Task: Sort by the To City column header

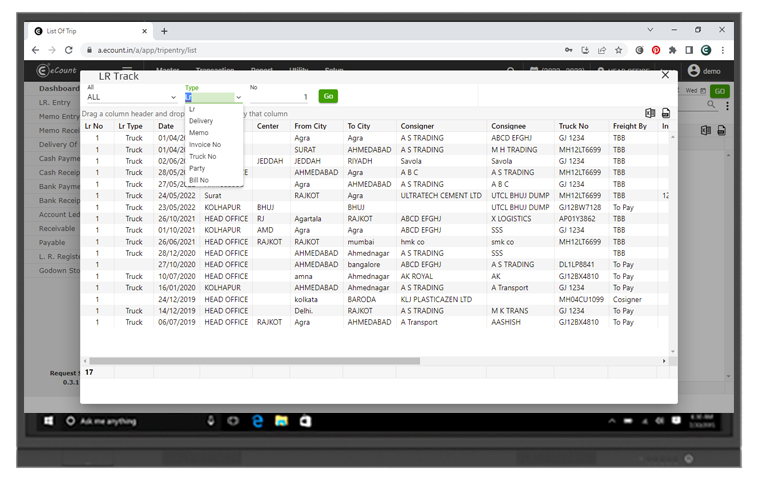Action: (359, 126)
